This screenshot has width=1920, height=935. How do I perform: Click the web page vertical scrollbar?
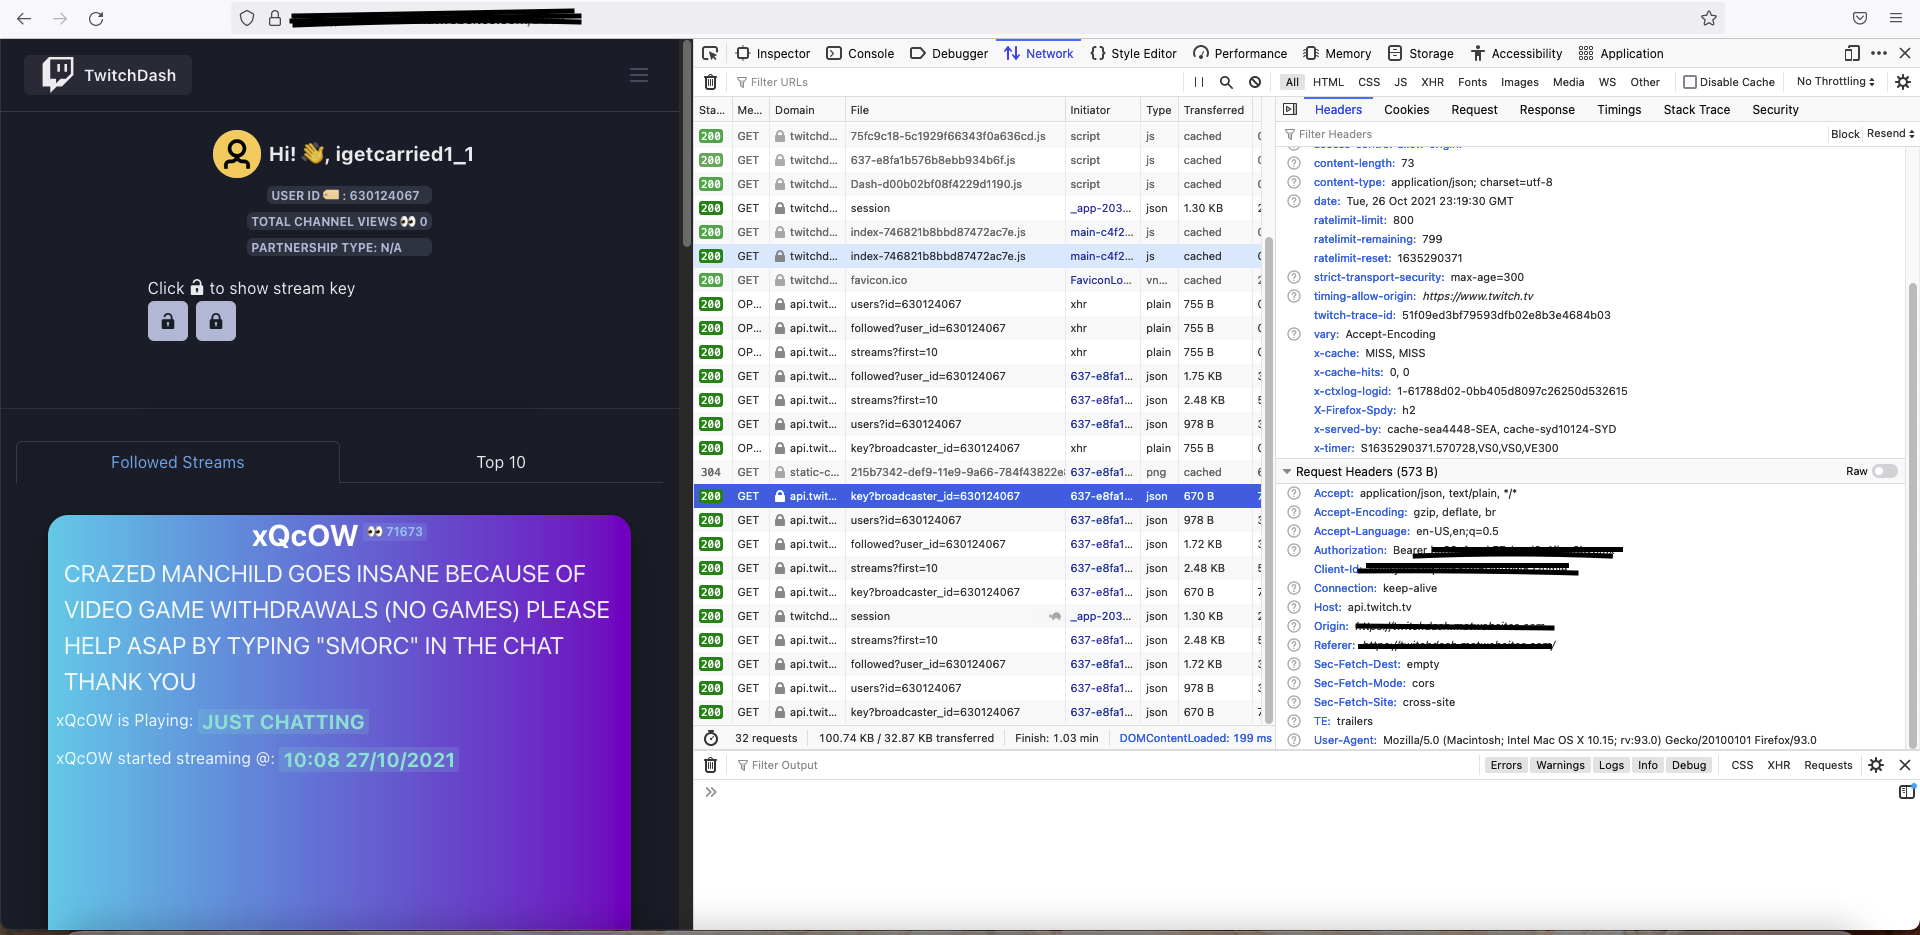[686, 144]
